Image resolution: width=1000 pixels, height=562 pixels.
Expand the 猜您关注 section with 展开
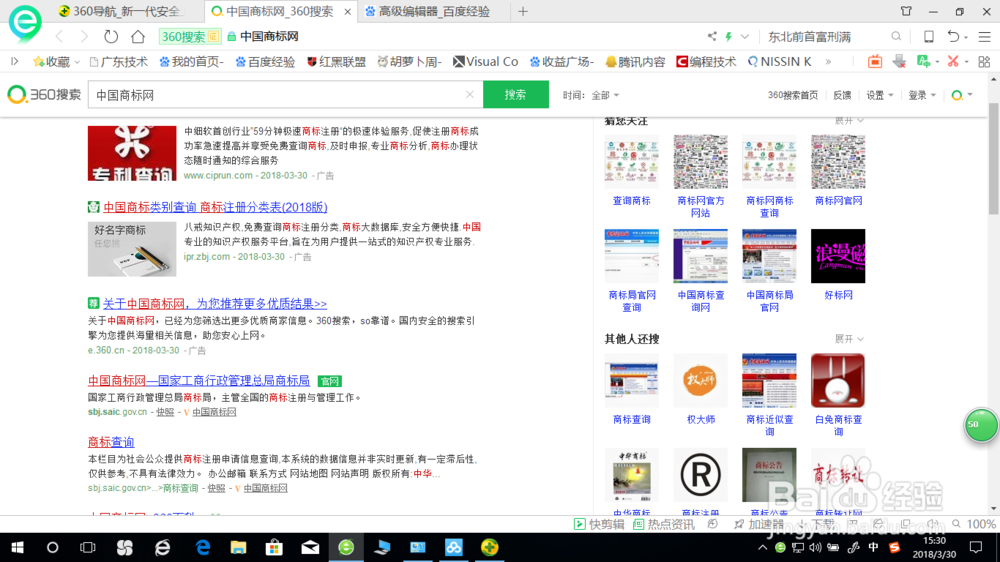[x=849, y=120]
